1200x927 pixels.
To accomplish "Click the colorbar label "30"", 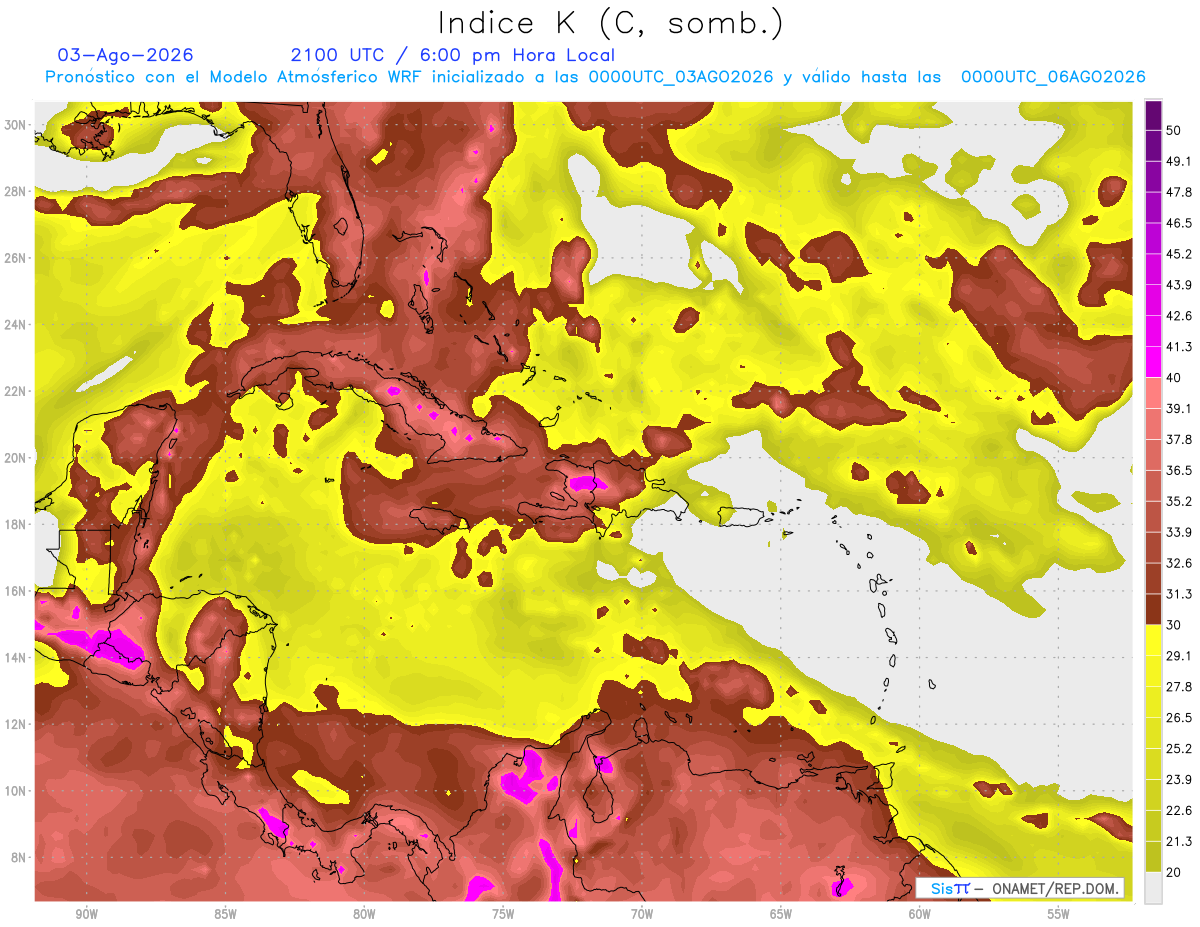I will point(1174,625).
